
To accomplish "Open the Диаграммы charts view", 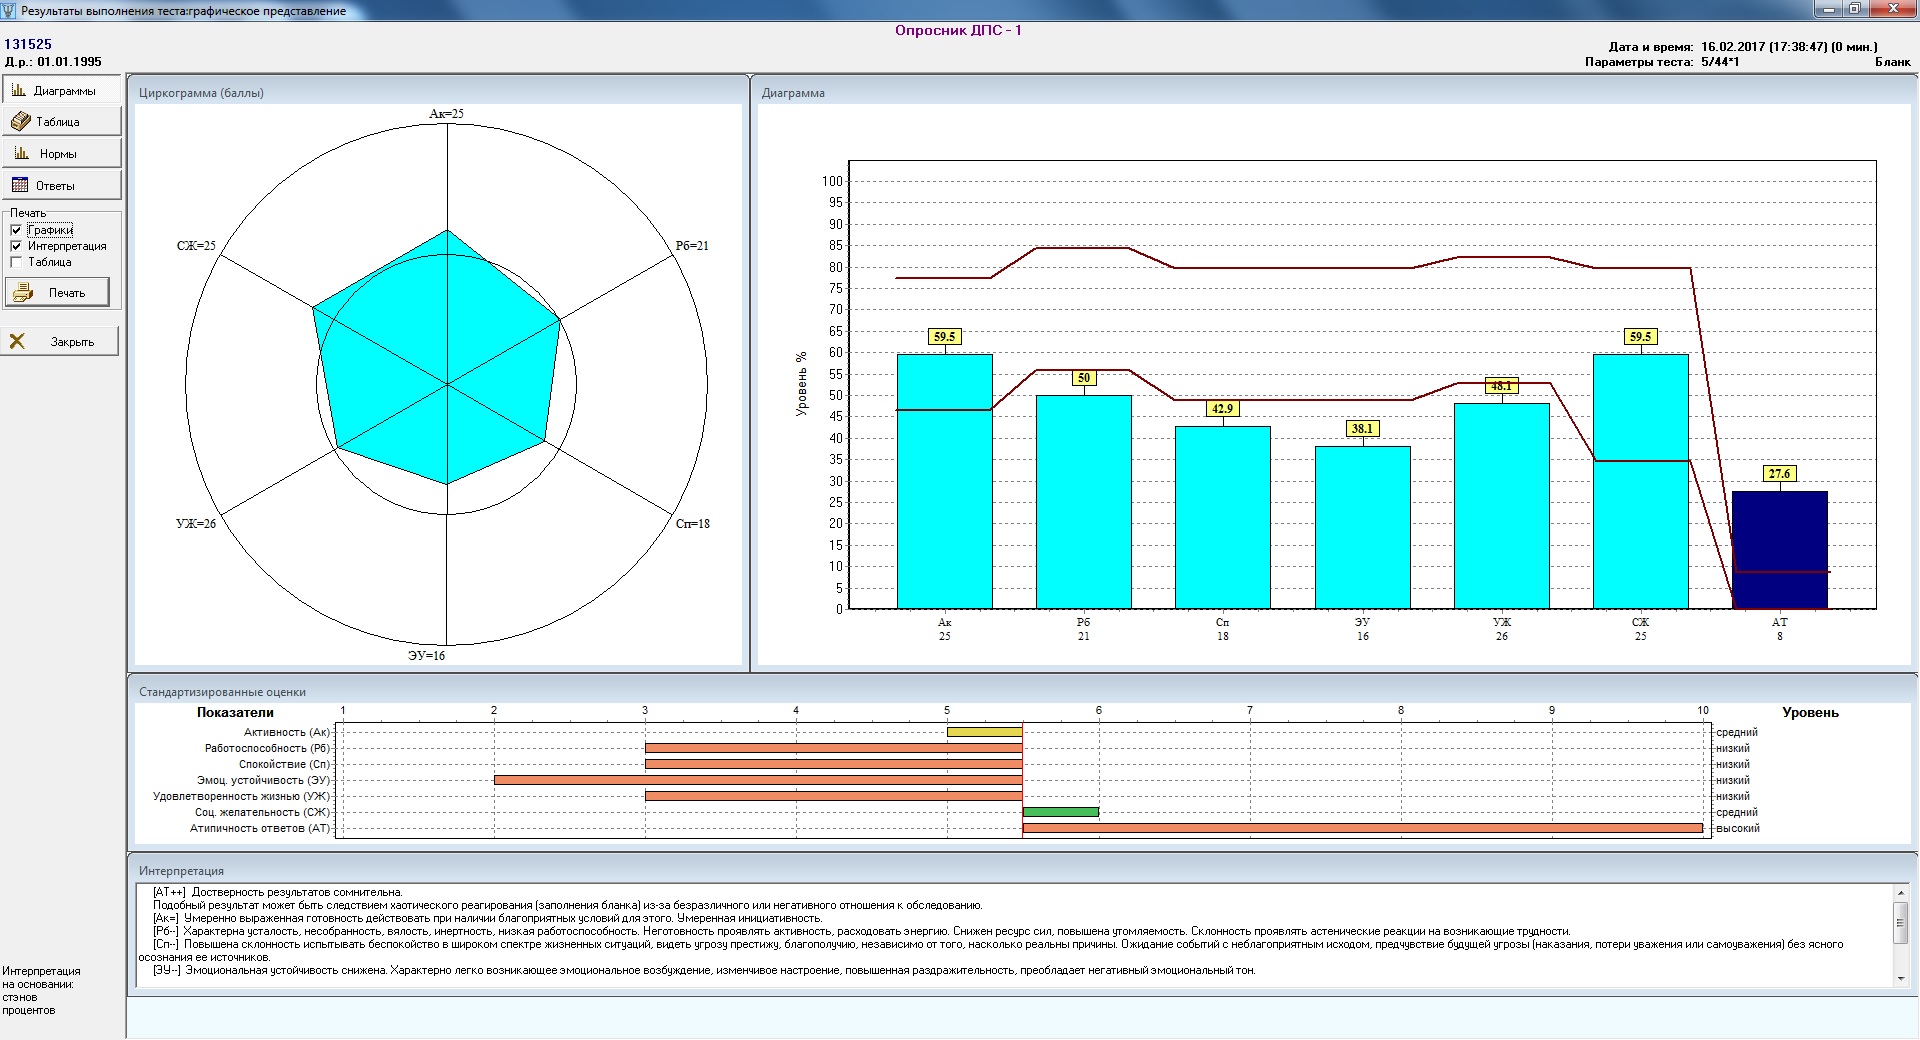I will [x=61, y=90].
